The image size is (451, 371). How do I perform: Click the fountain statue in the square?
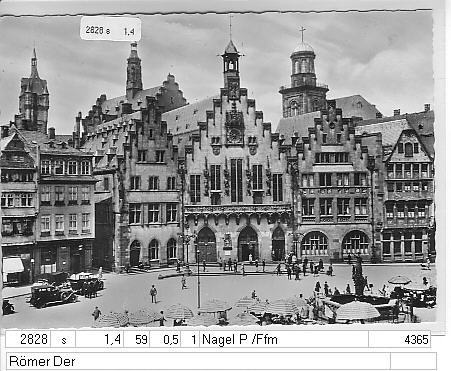358,277
